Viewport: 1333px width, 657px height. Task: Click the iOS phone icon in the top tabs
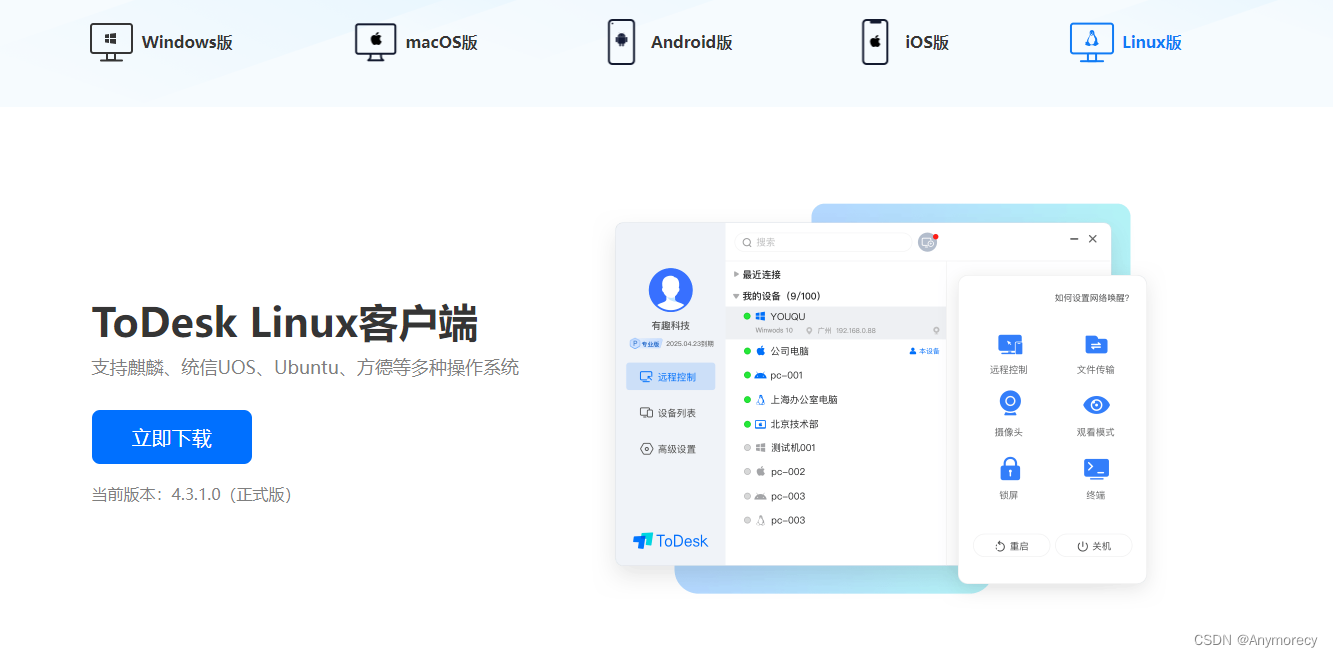[875, 42]
